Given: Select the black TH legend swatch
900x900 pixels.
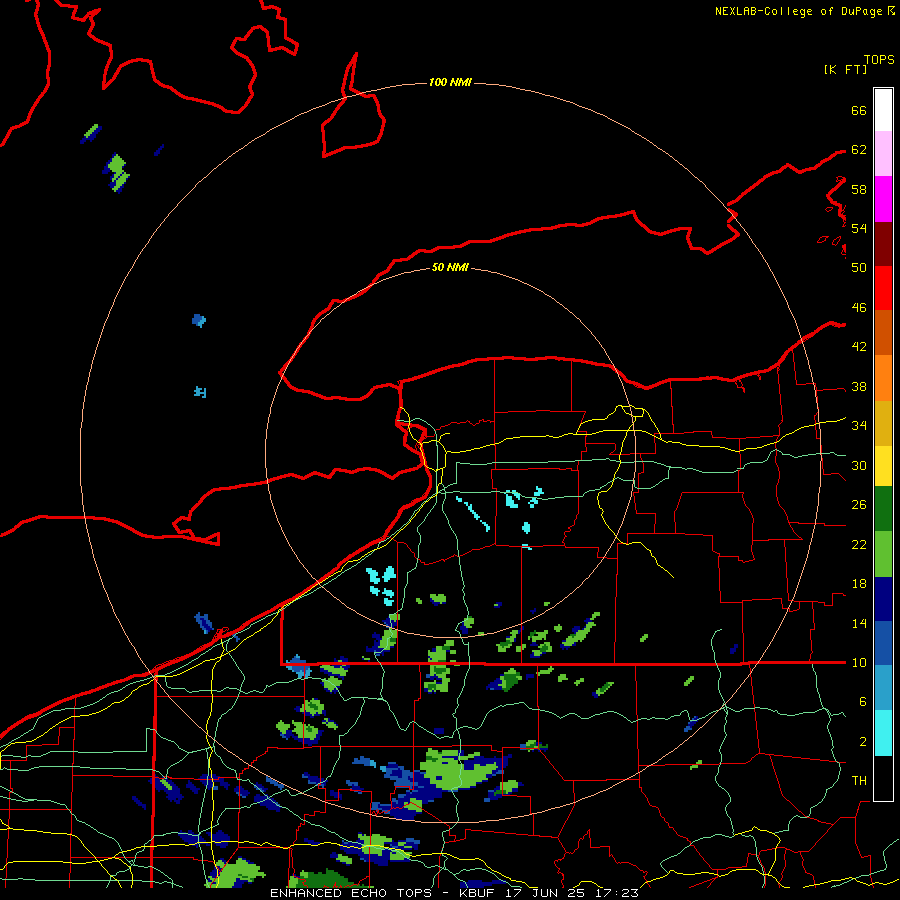Looking at the screenshot, I should [883, 778].
